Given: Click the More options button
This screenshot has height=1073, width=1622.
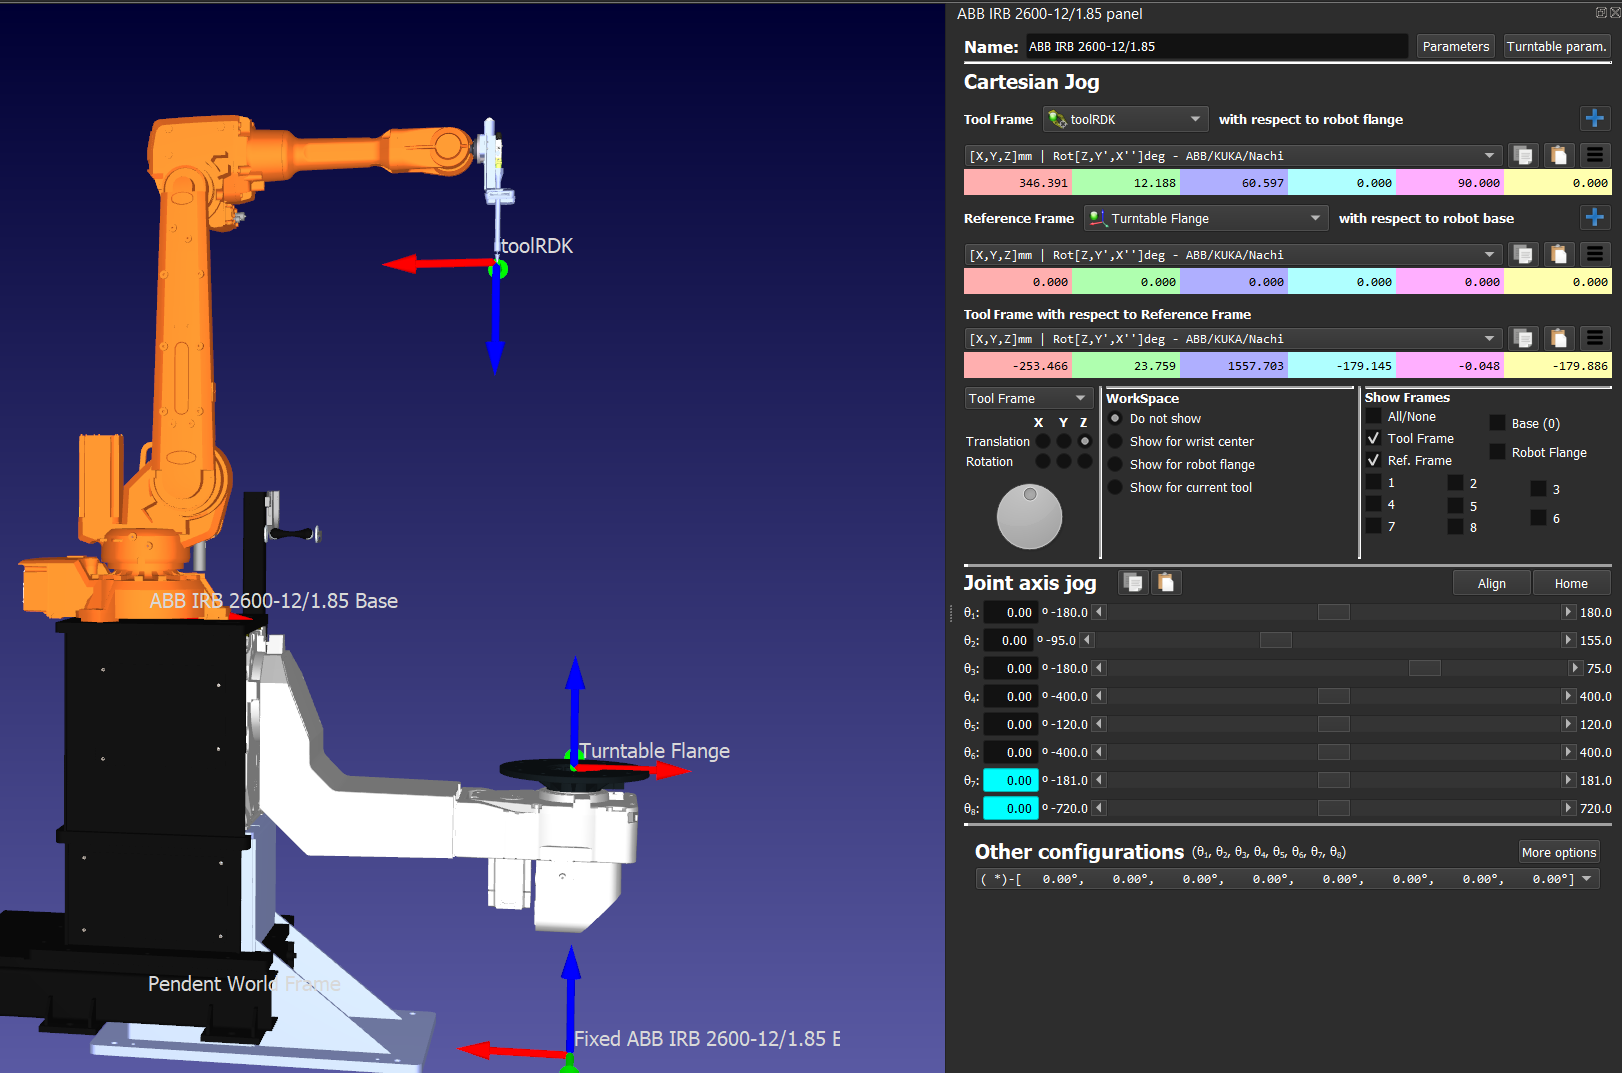Looking at the screenshot, I should coord(1558,853).
